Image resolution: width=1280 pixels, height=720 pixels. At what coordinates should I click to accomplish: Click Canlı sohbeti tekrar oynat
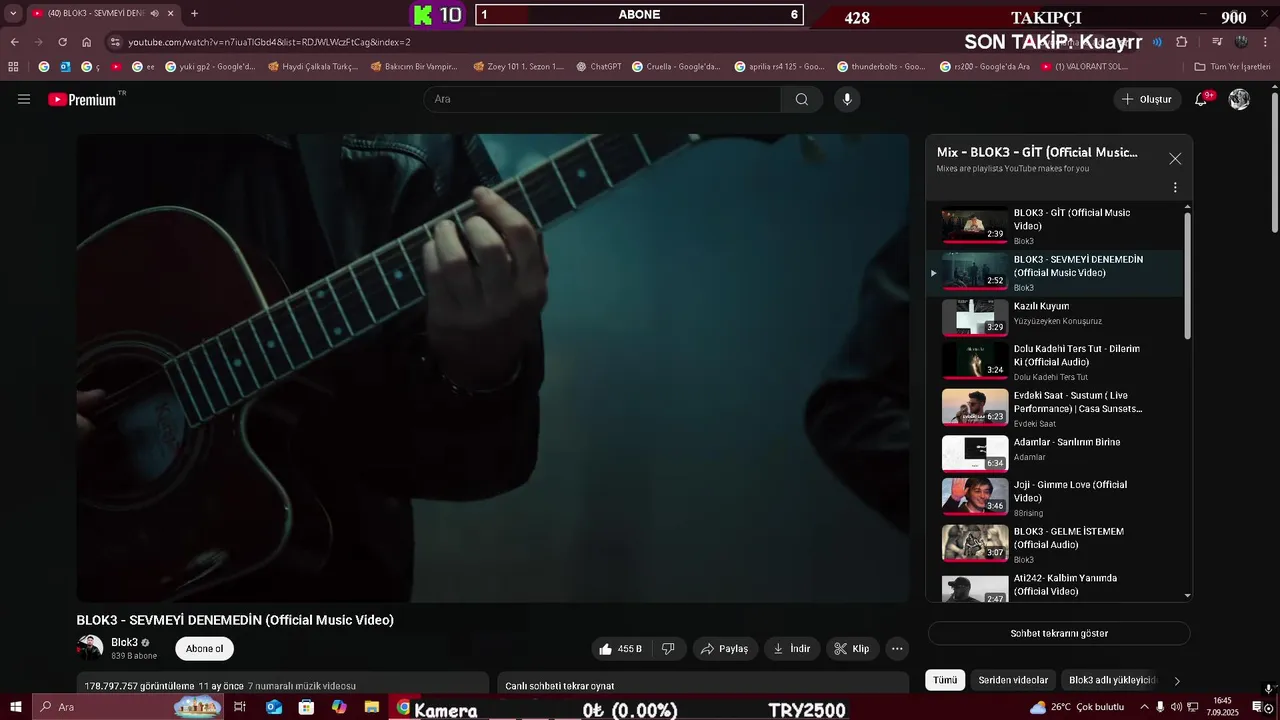coord(560,686)
